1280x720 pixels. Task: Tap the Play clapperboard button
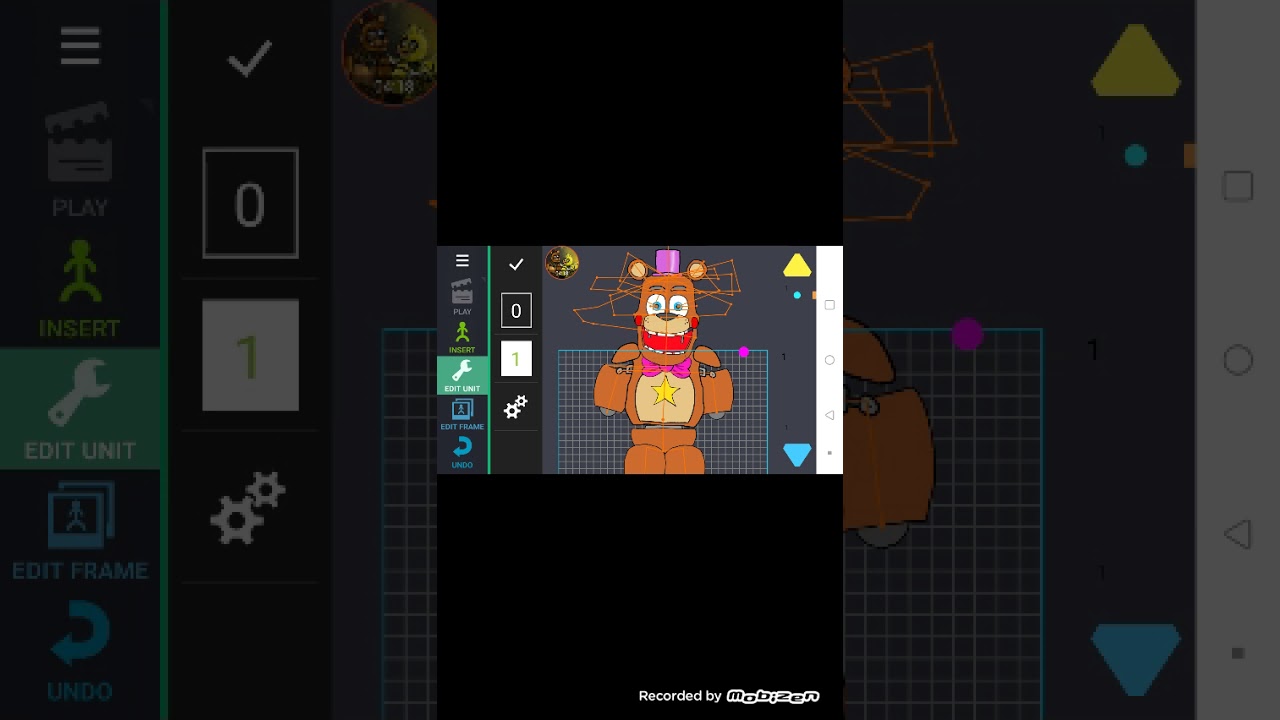point(462,297)
